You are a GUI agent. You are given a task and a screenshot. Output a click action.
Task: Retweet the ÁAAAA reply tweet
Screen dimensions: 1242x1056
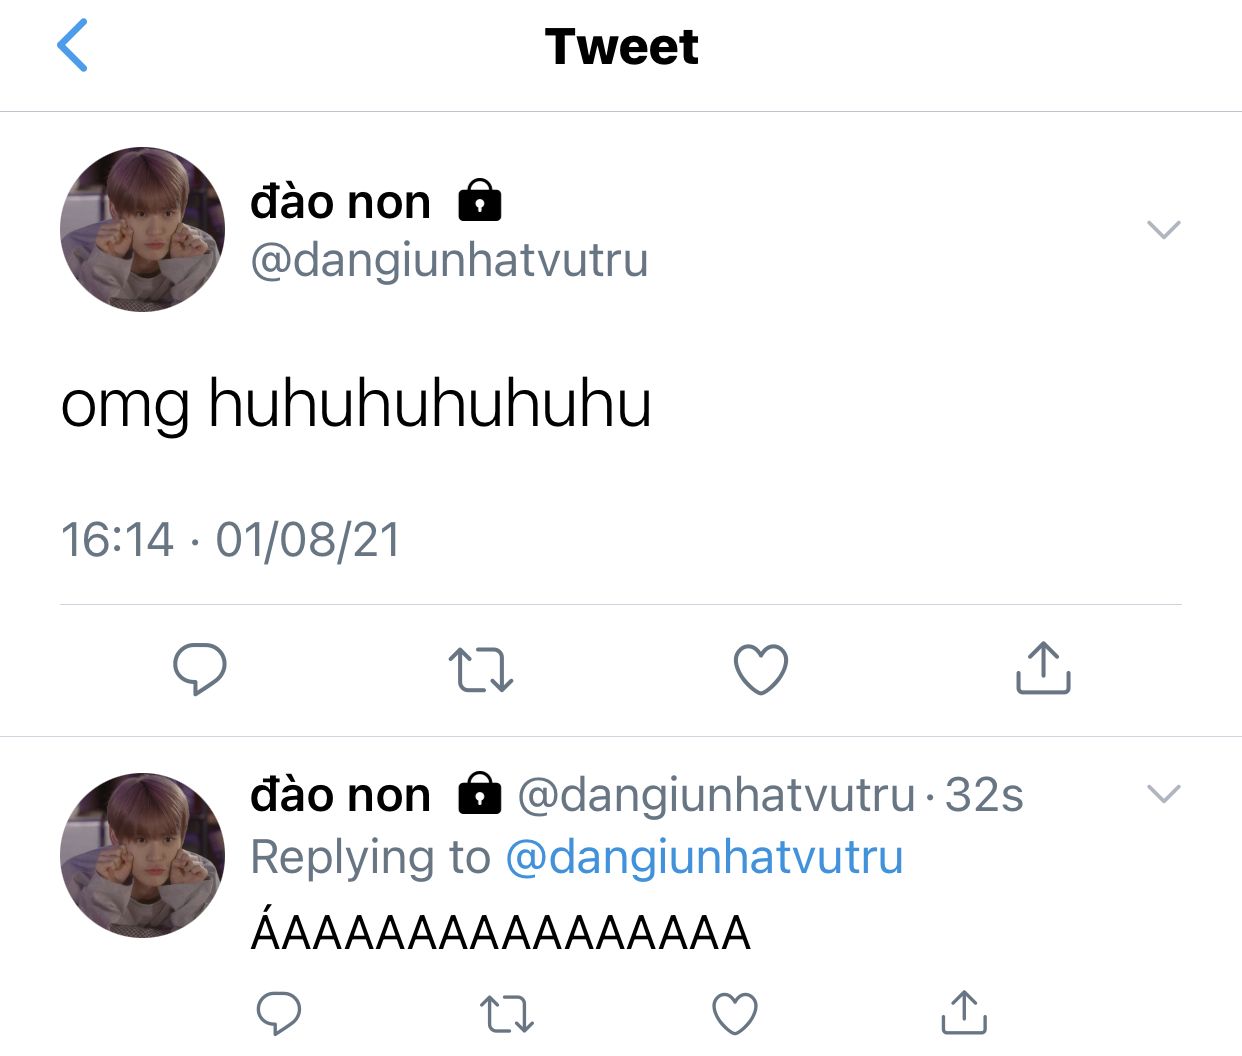(507, 1014)
